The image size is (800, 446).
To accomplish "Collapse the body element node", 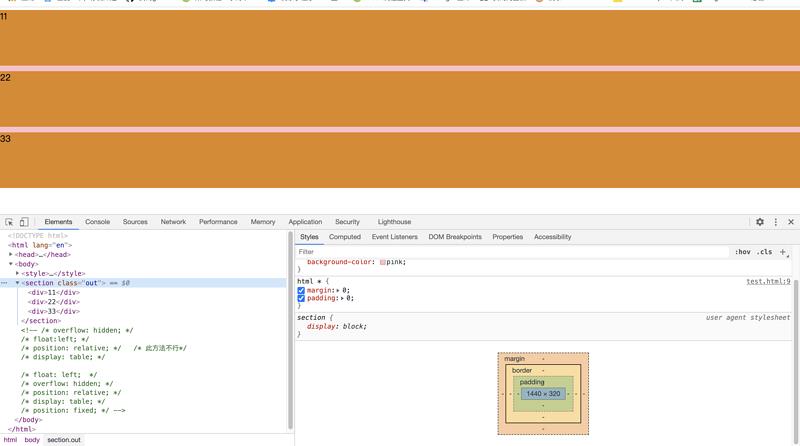I will 11,264.
